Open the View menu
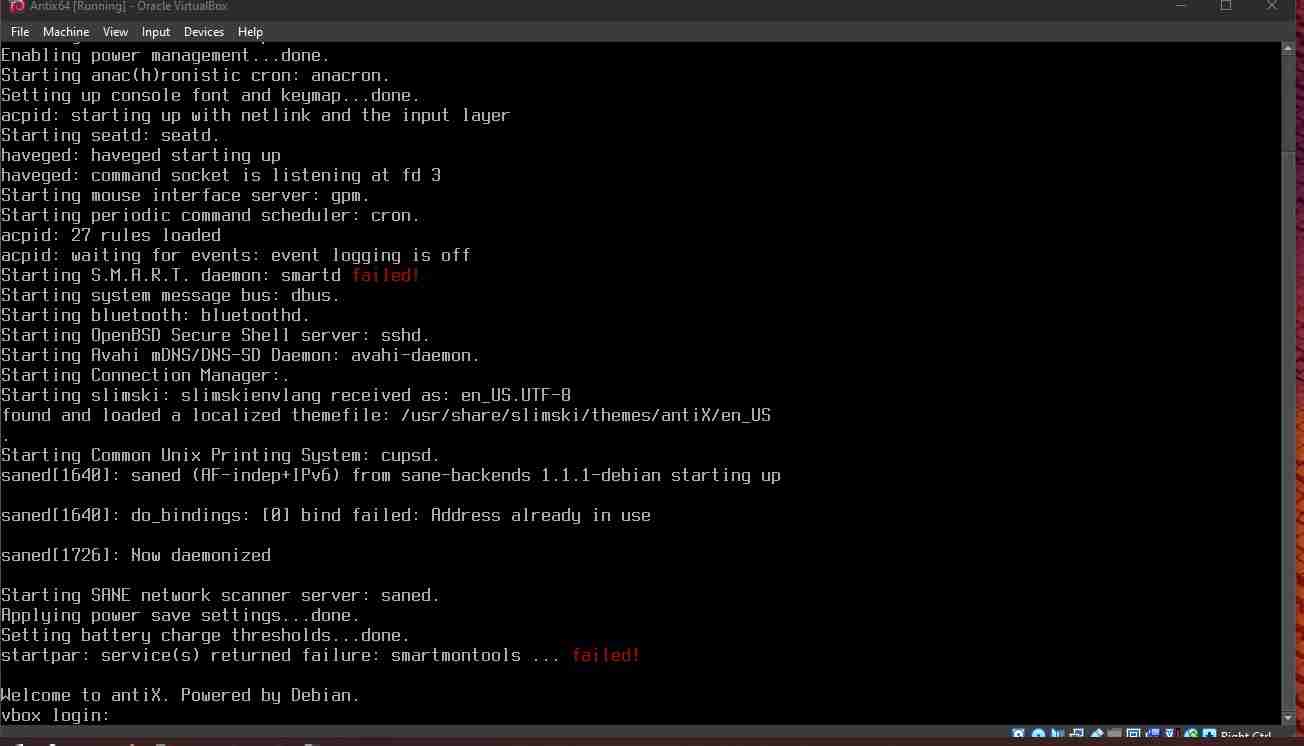 point(115,32)
